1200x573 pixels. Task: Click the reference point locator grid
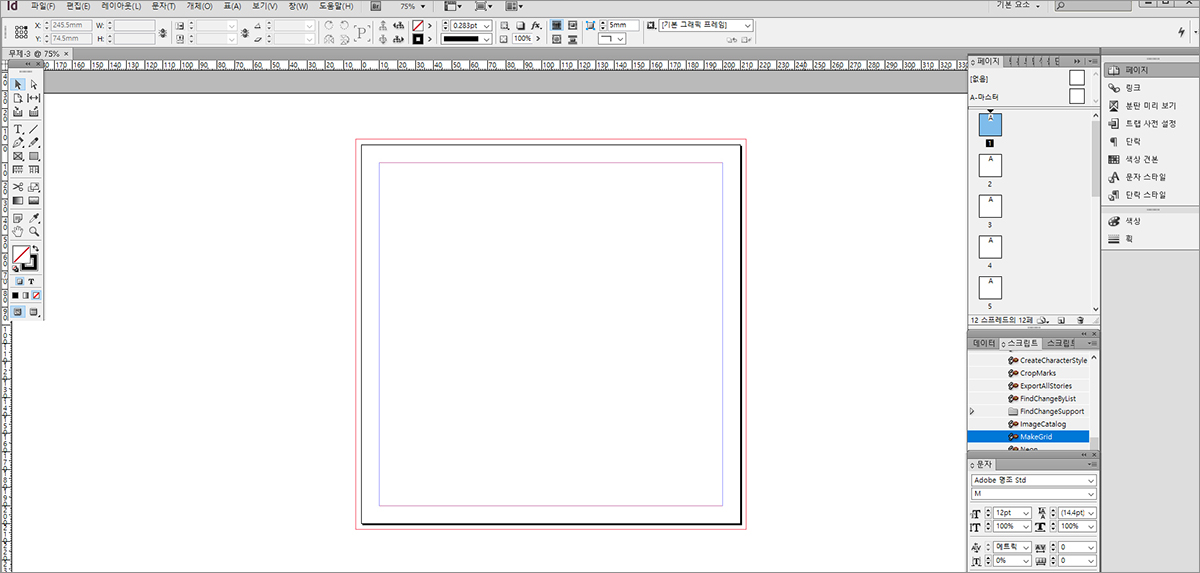tap(21, 32)
